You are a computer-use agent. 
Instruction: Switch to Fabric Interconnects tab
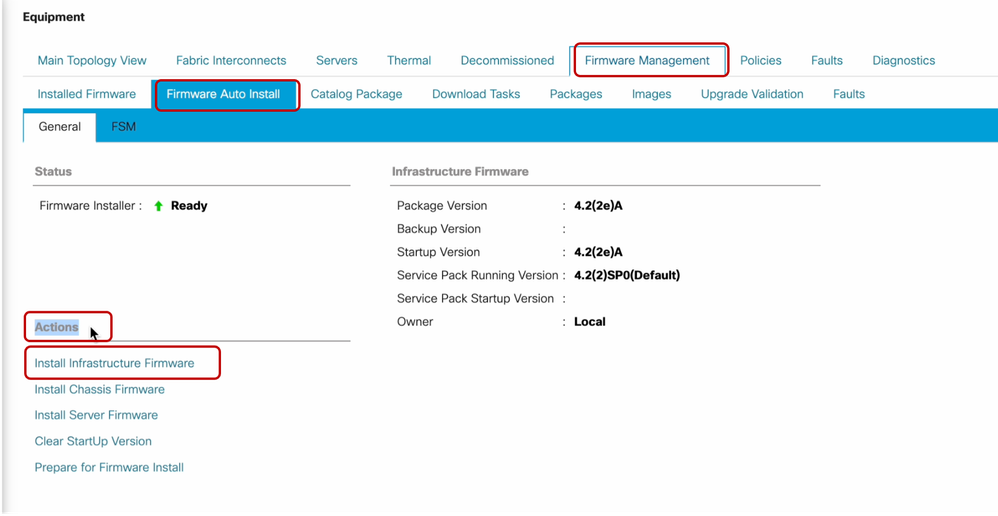231,60
